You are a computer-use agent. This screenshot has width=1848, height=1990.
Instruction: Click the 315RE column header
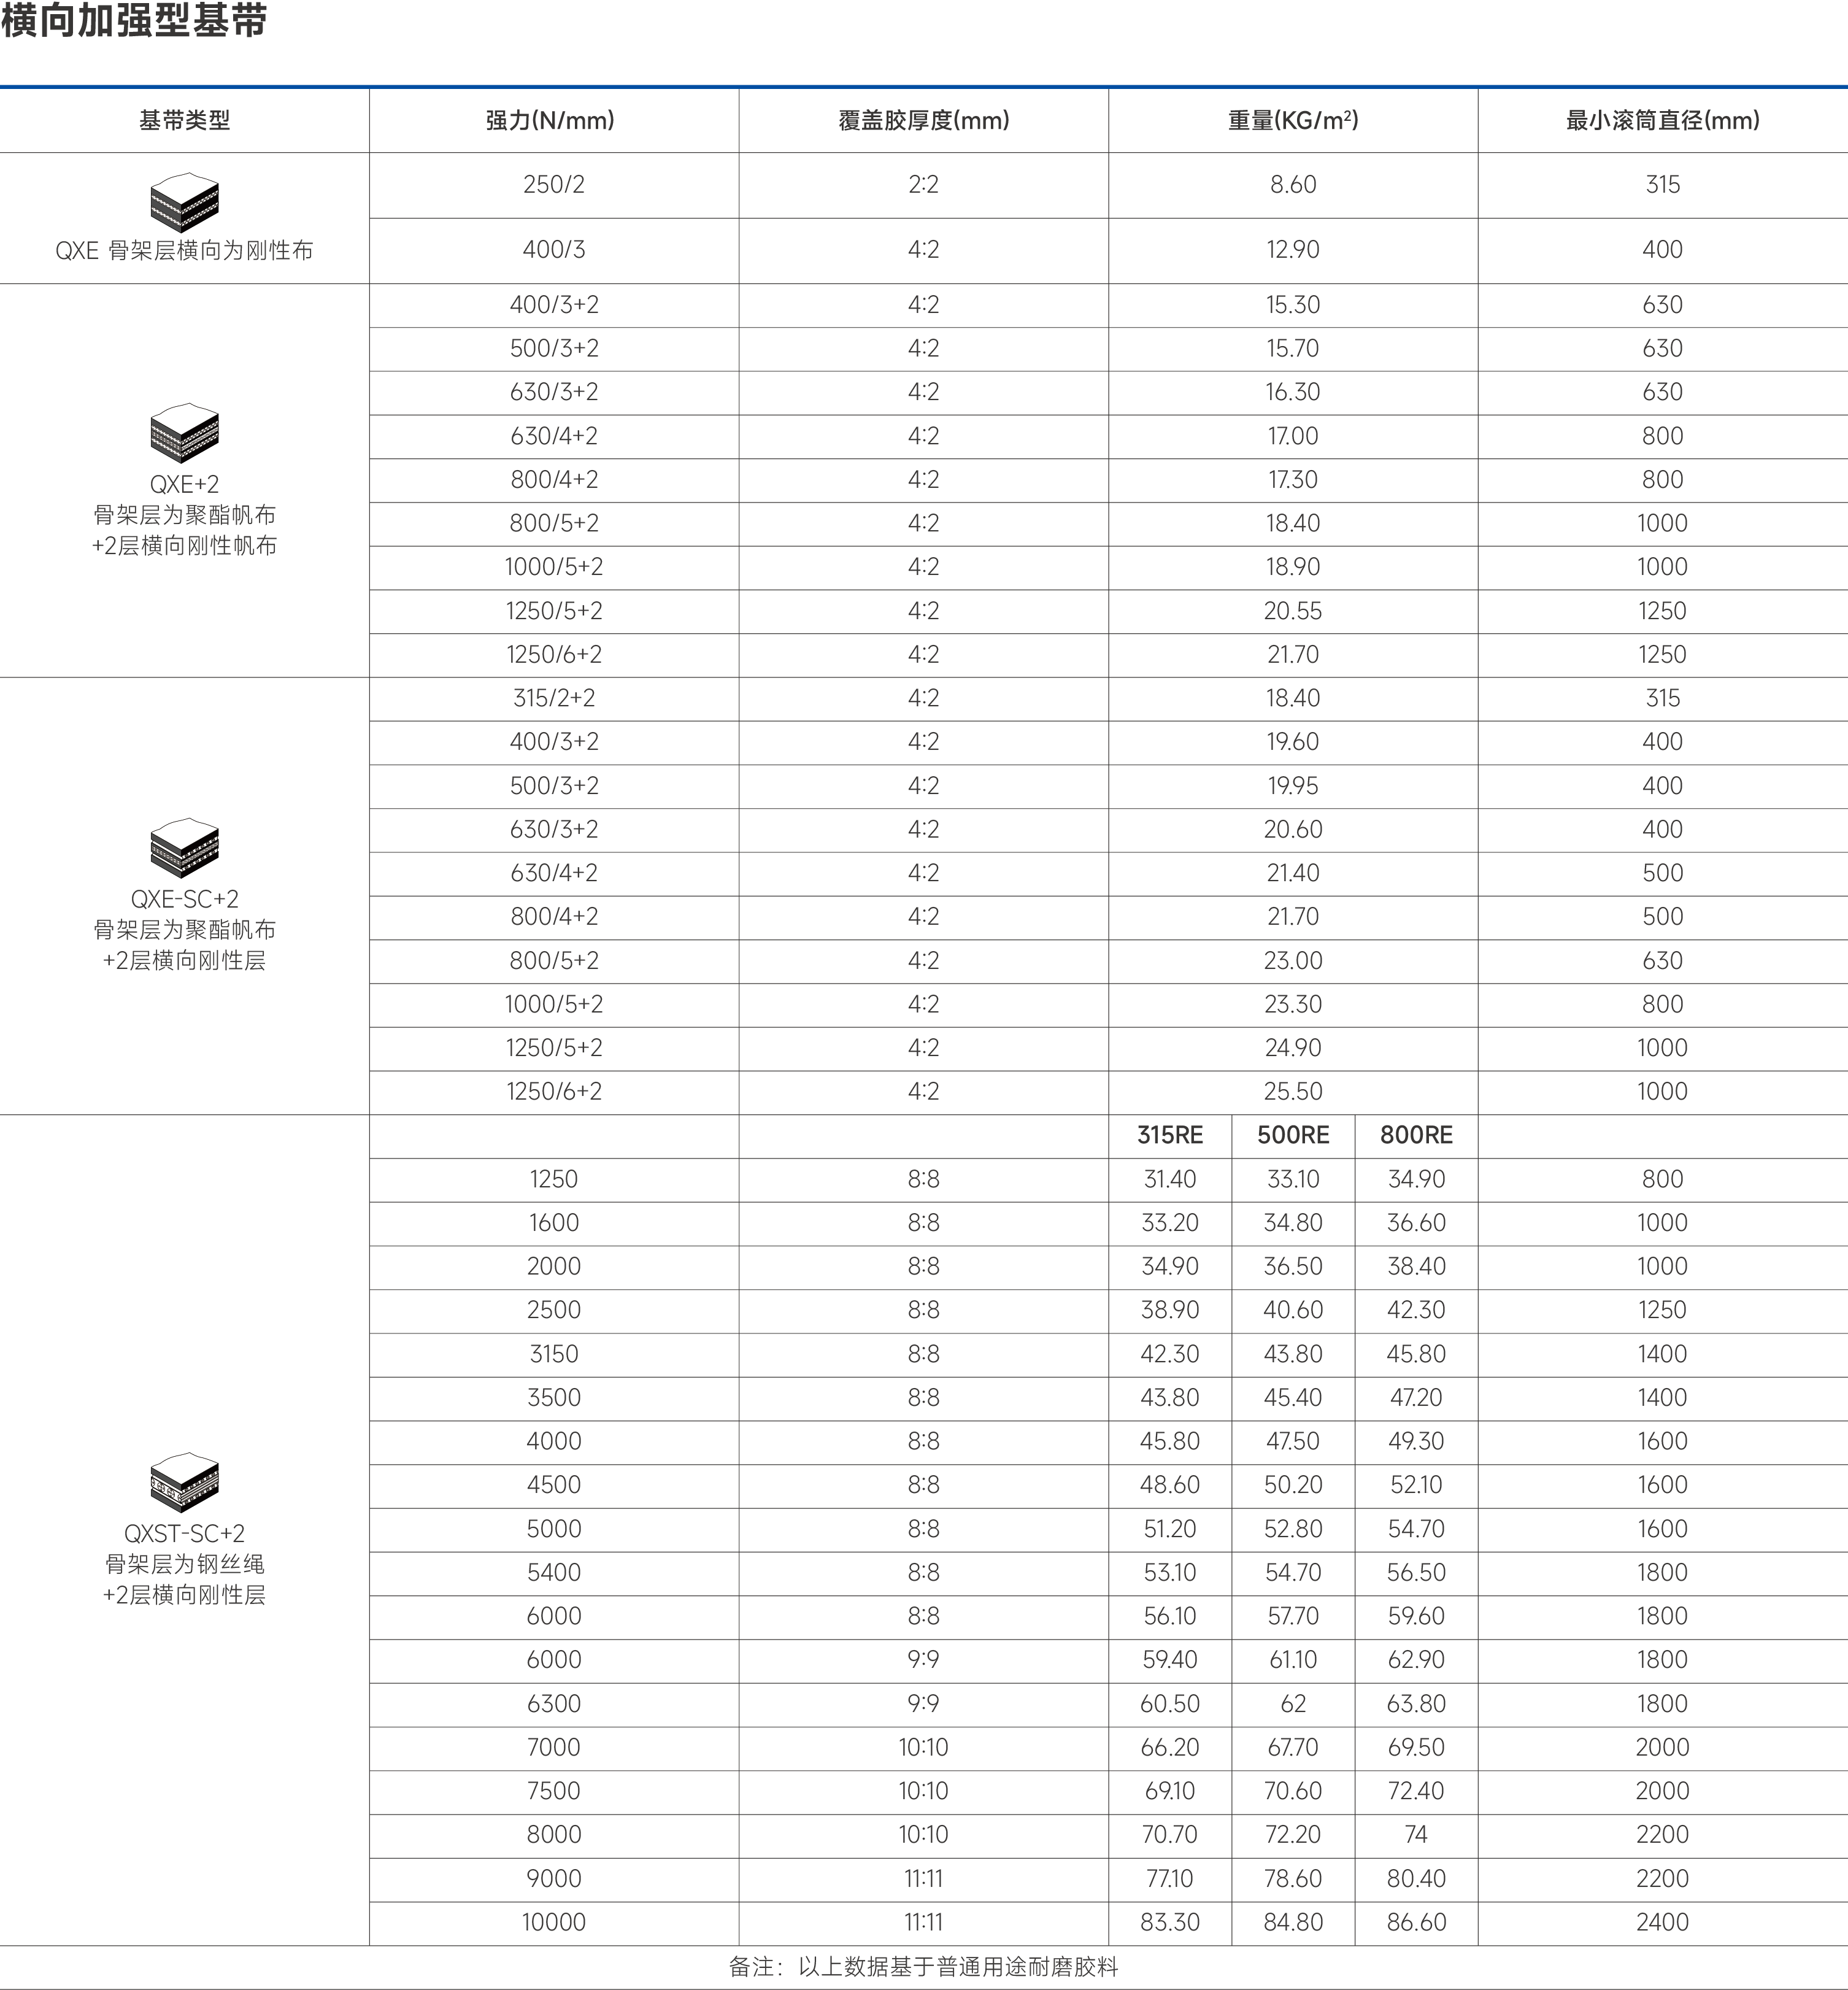click(1171, 1135)
